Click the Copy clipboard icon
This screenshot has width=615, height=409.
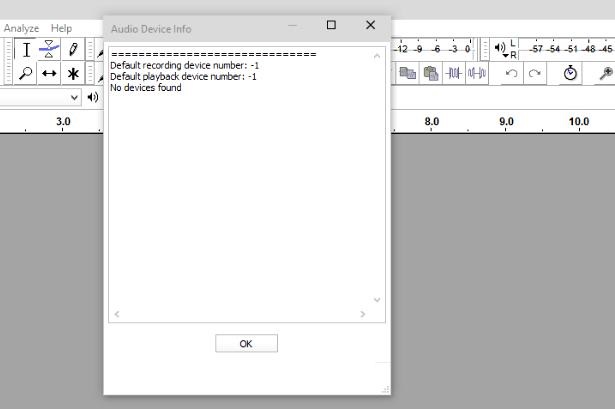pos(407,73)
